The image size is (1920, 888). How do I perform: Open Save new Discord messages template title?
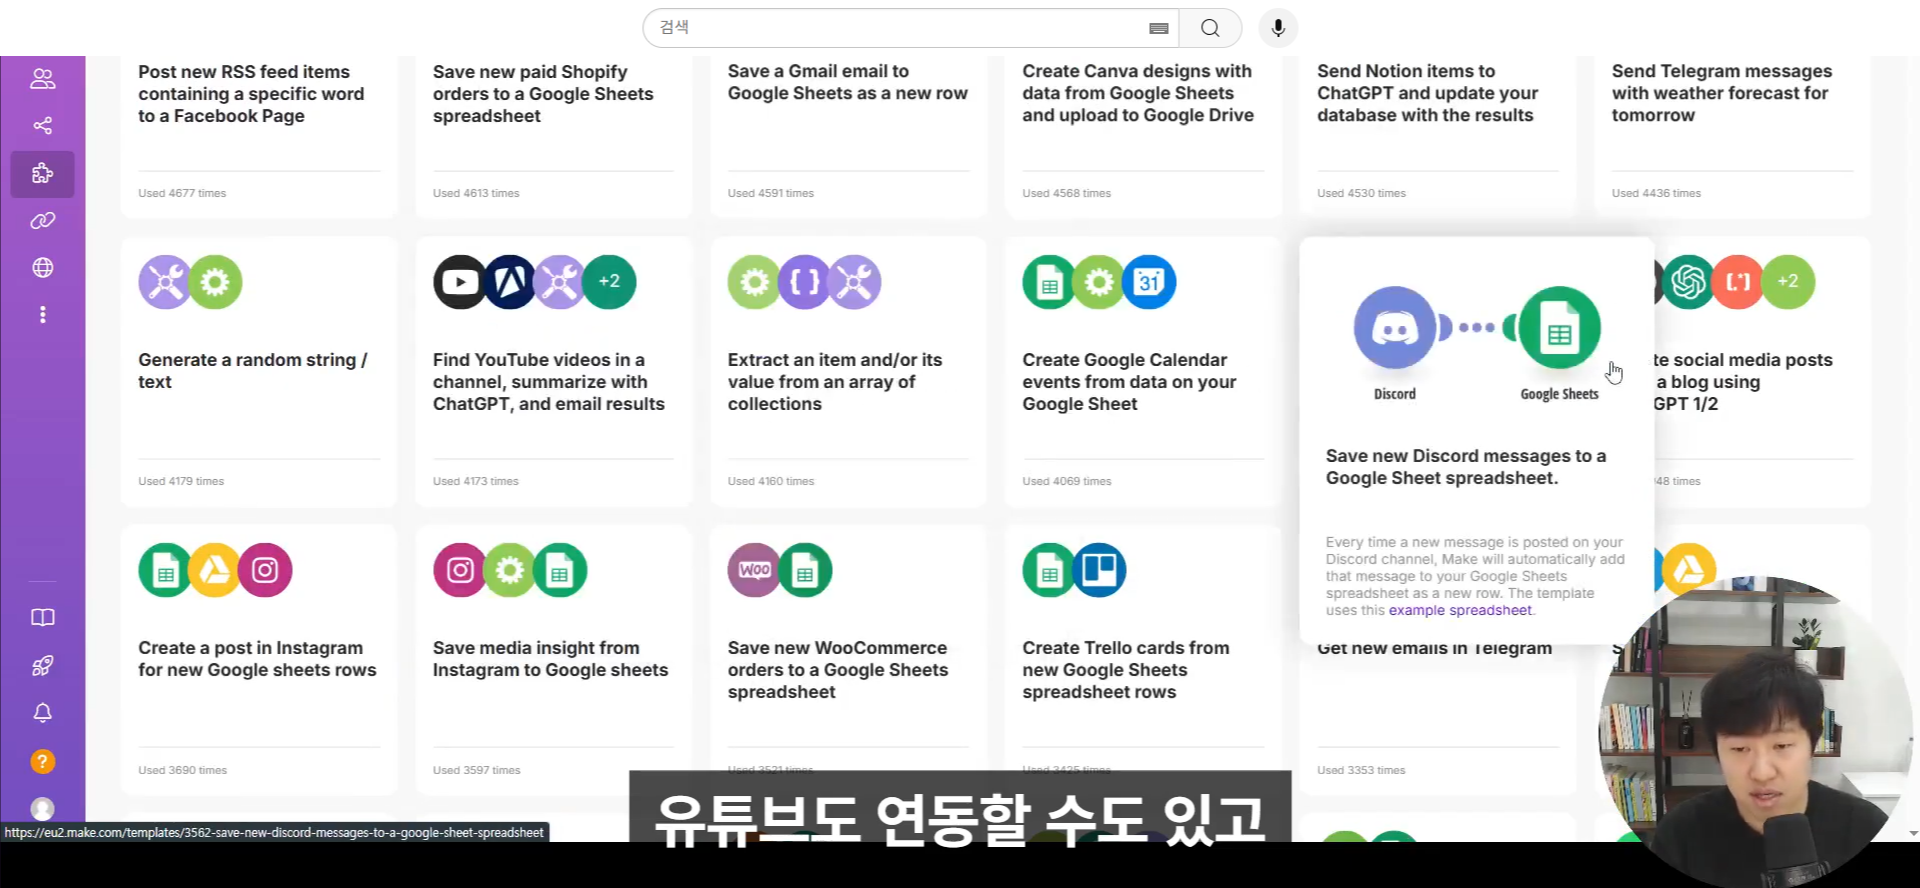1466,467
